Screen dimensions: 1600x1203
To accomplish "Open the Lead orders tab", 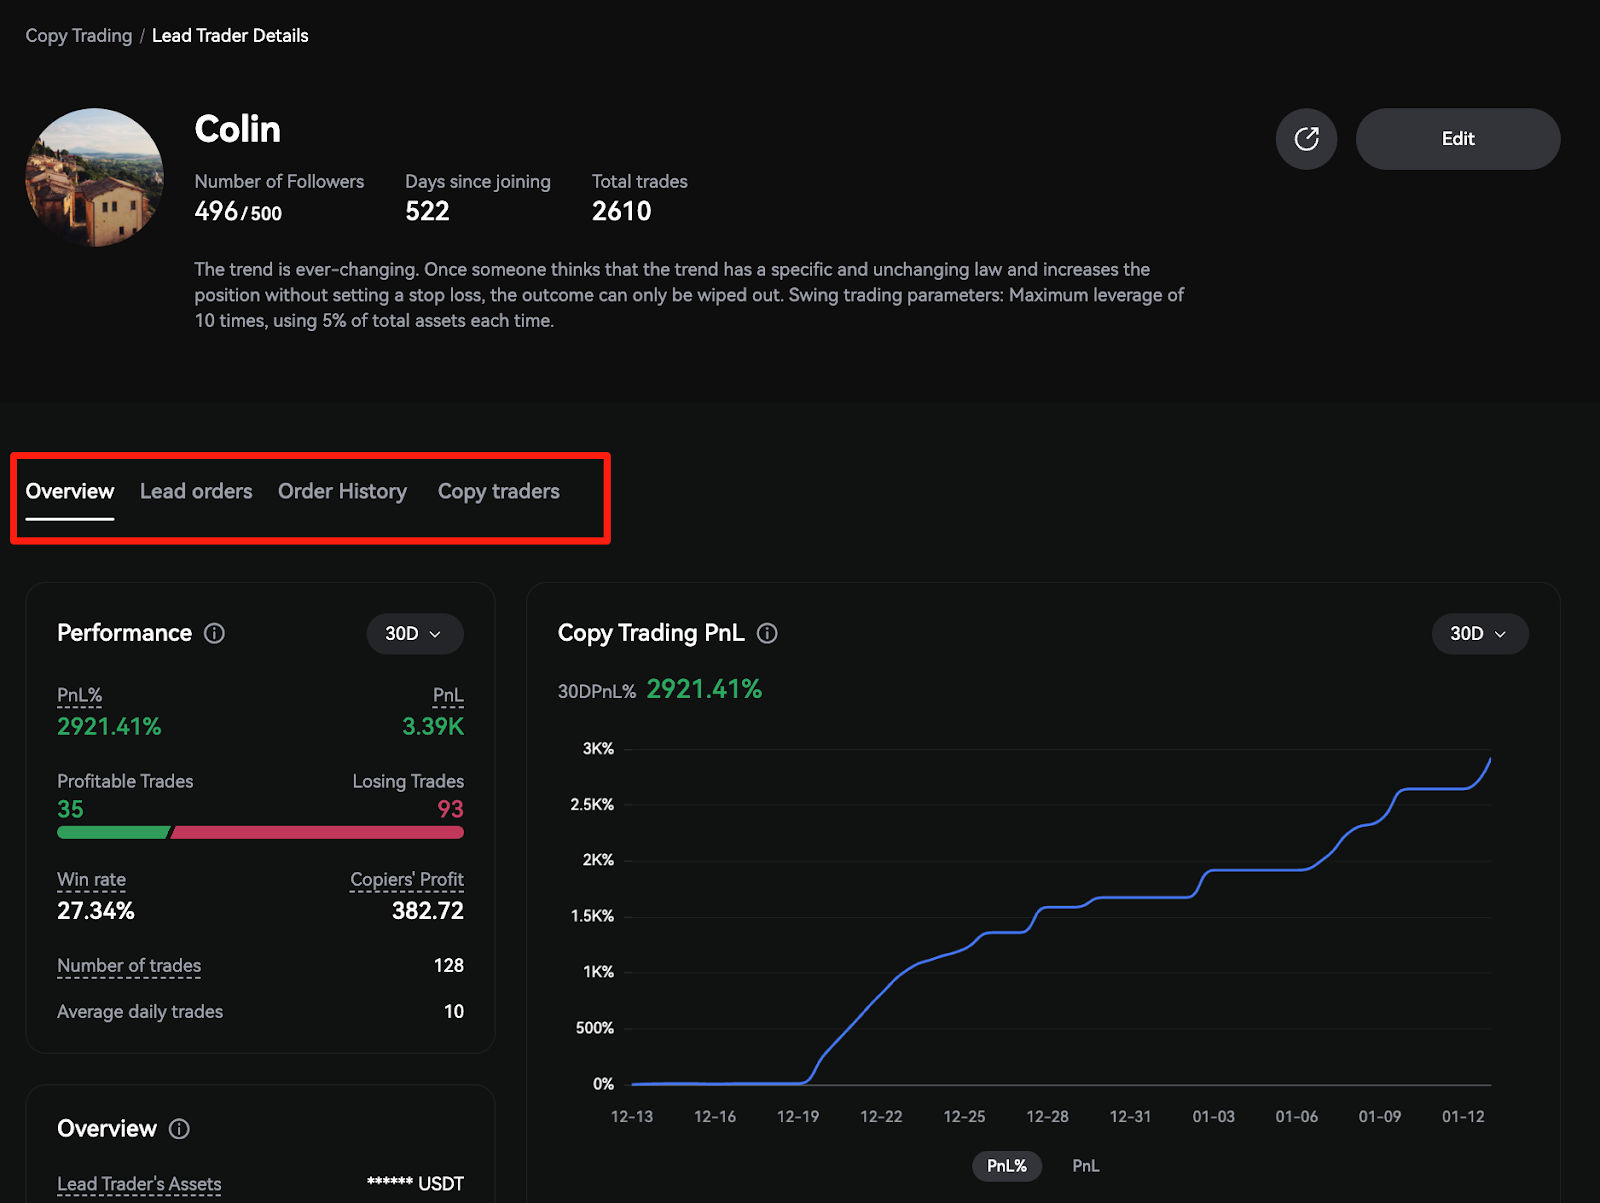I will click(x=196, y=491).
